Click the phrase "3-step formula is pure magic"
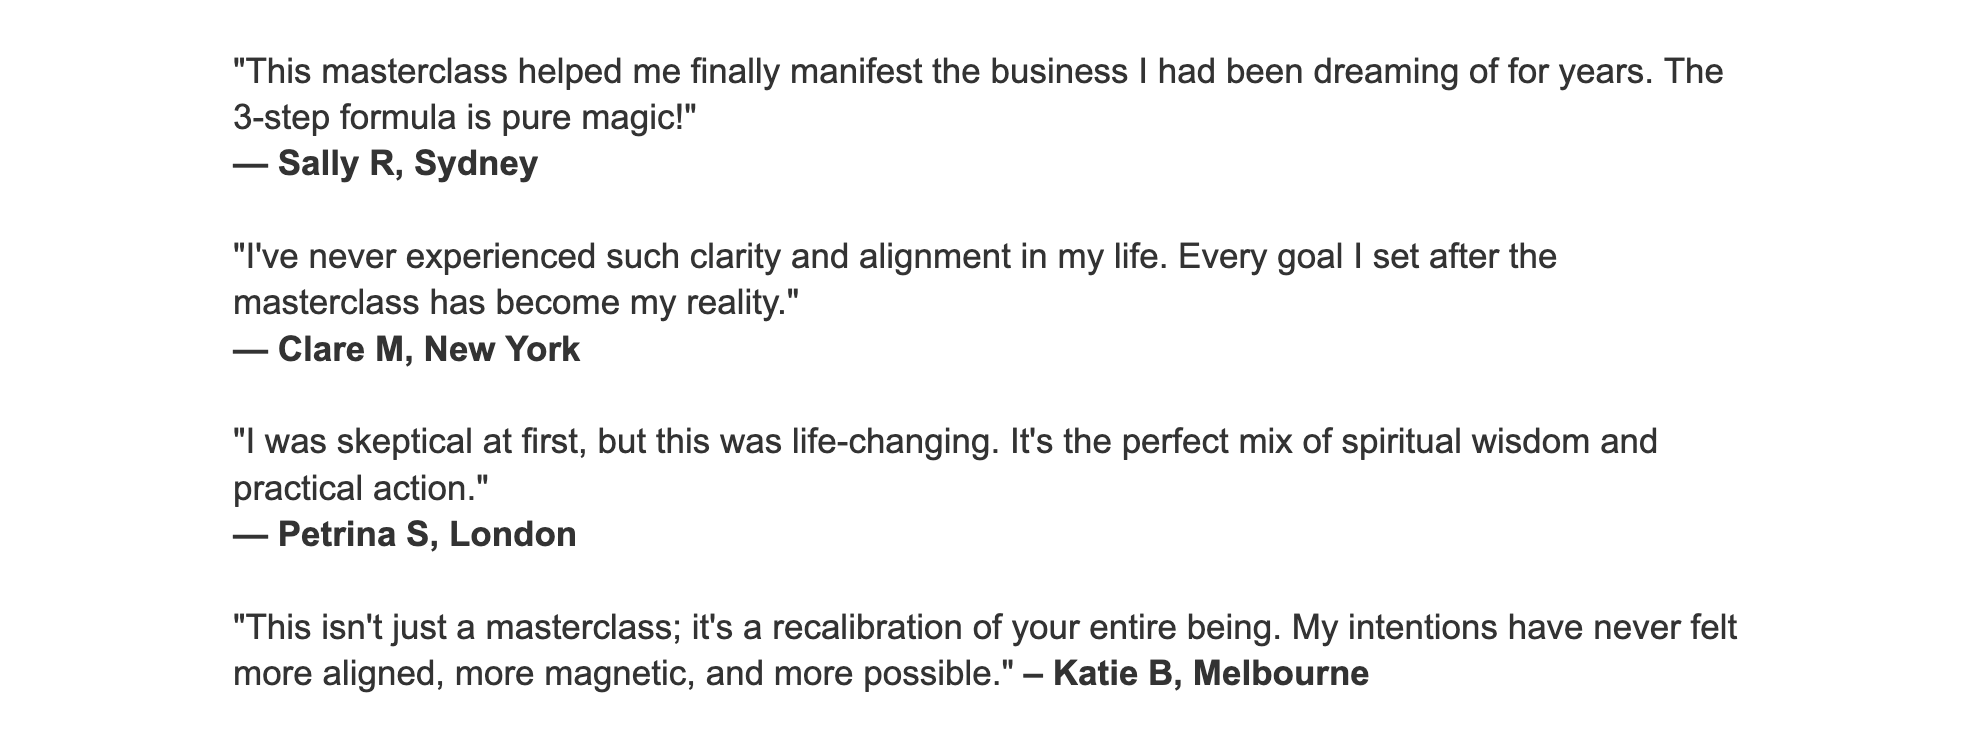The height and width of the screenshot is (730, 1976). 457,118
